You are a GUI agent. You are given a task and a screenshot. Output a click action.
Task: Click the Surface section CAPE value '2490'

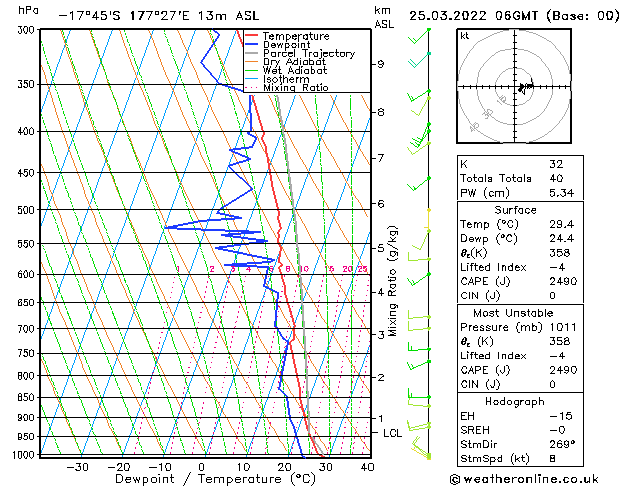click(563, 281)
